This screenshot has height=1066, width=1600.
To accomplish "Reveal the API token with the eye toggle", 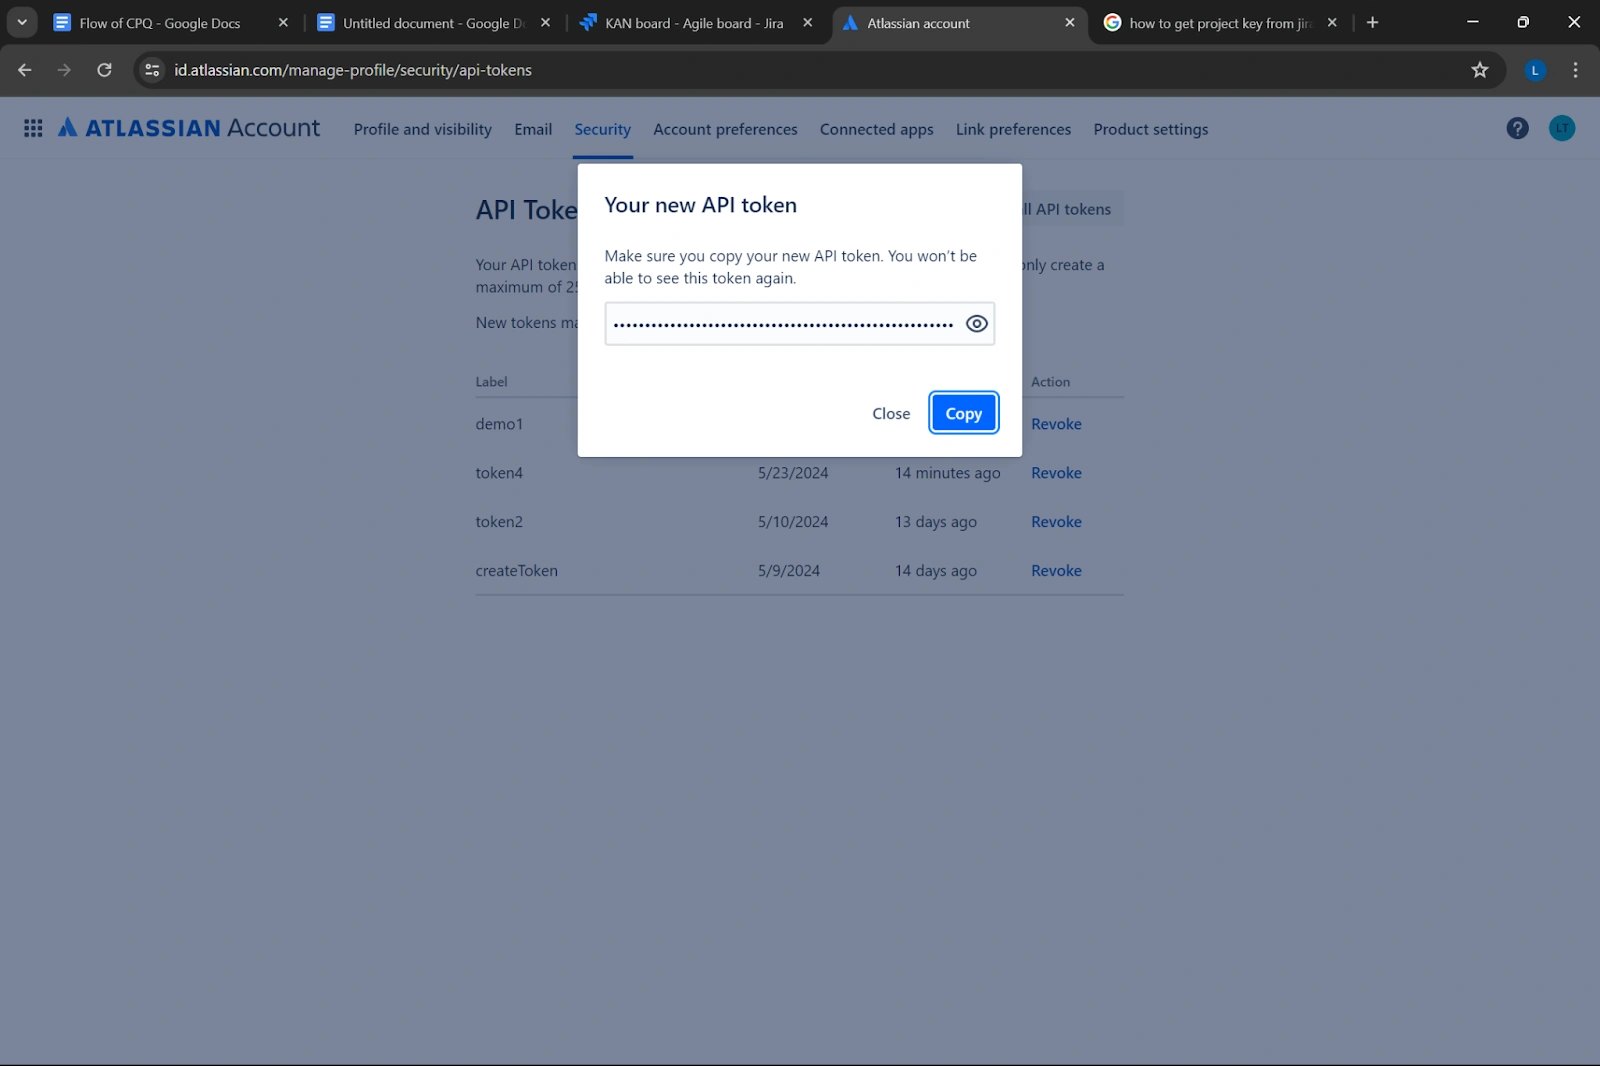I will click(x=976, y=323).
